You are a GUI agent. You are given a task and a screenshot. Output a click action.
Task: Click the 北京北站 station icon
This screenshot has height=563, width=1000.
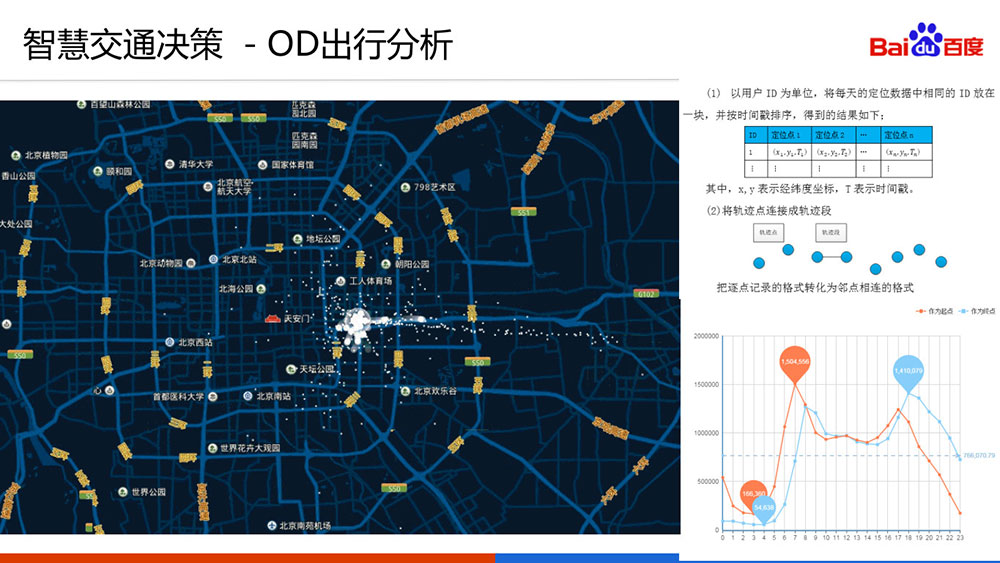[214, 260]
